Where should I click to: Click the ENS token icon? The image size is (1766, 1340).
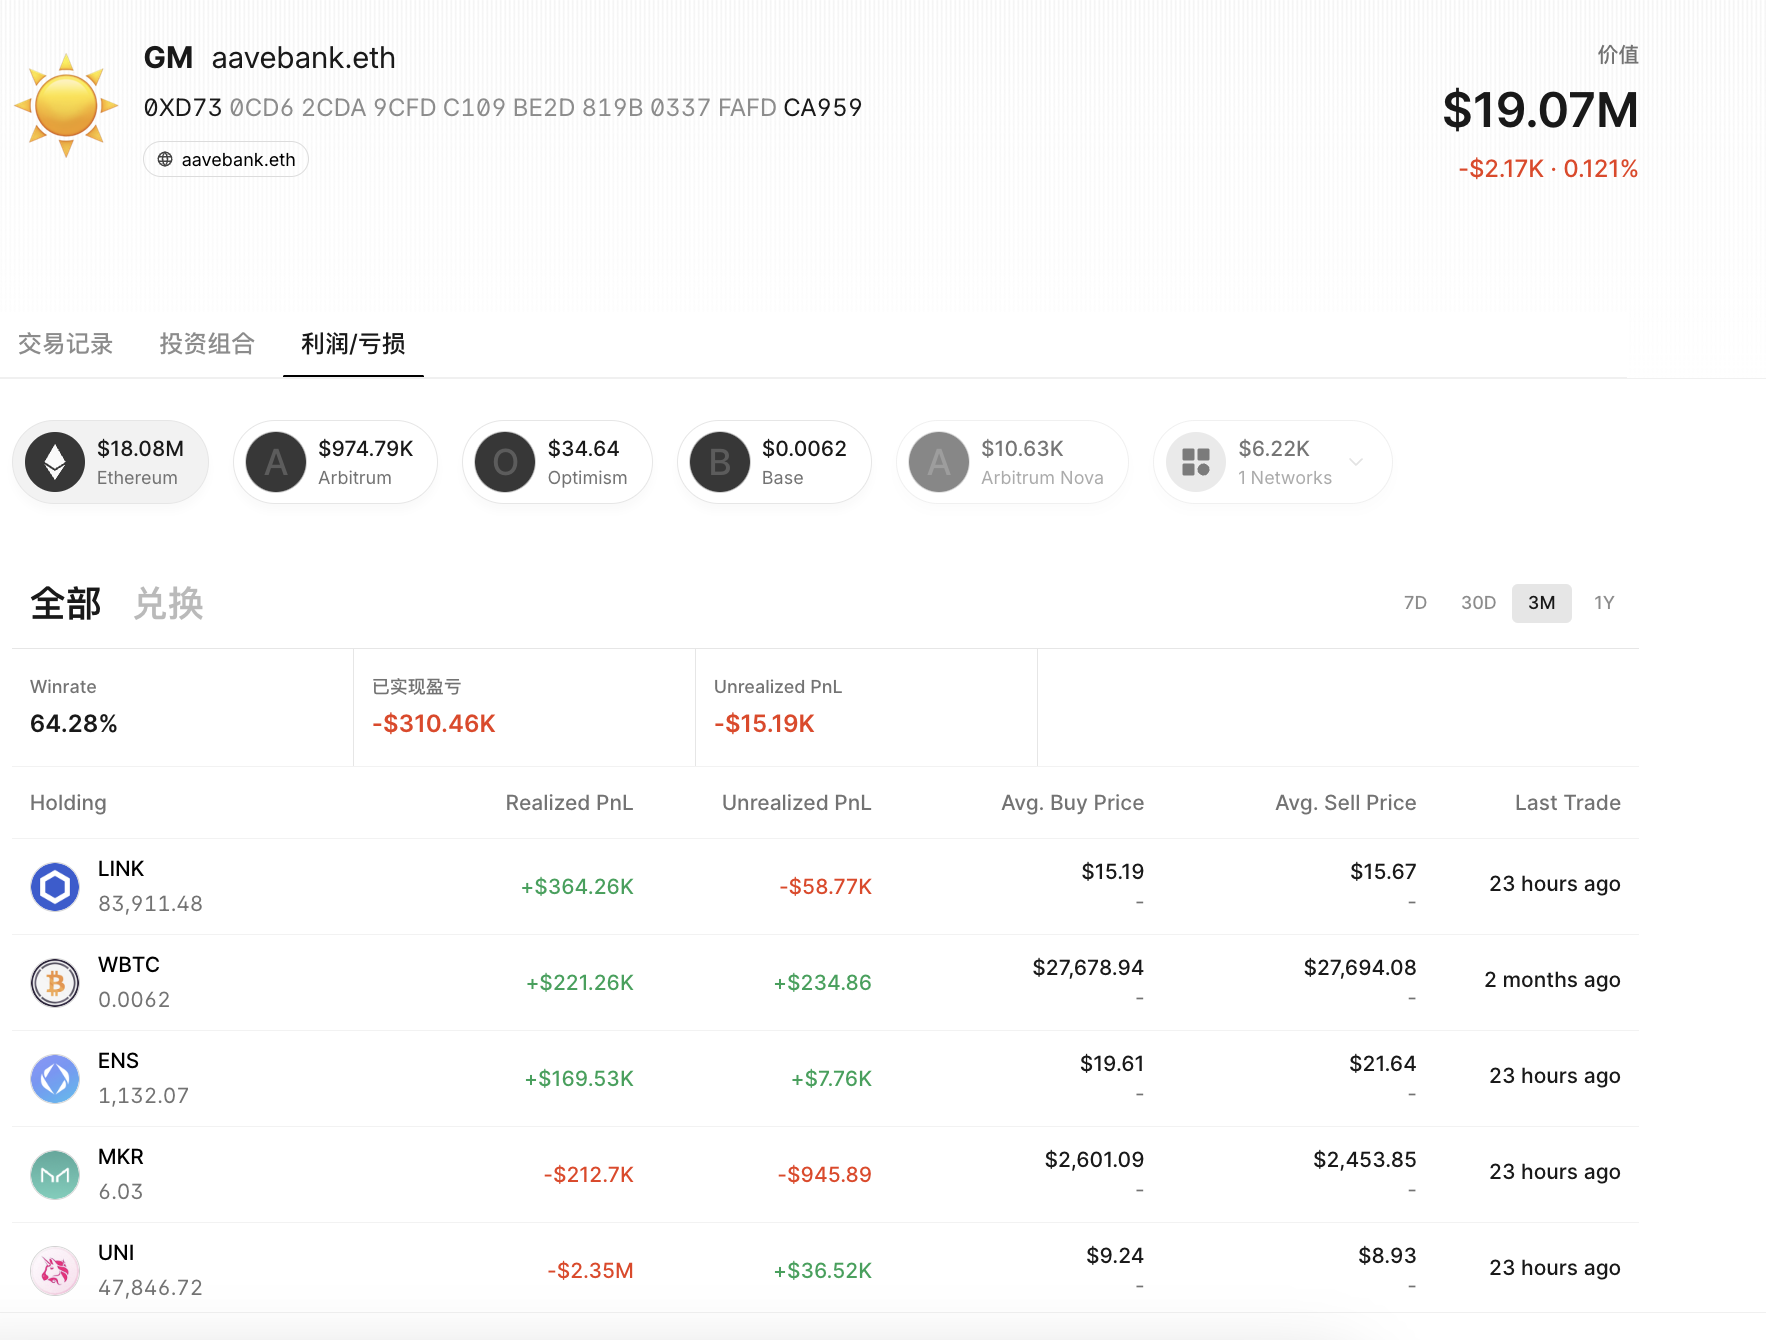pyautogui.click(x=55, y=1079)
